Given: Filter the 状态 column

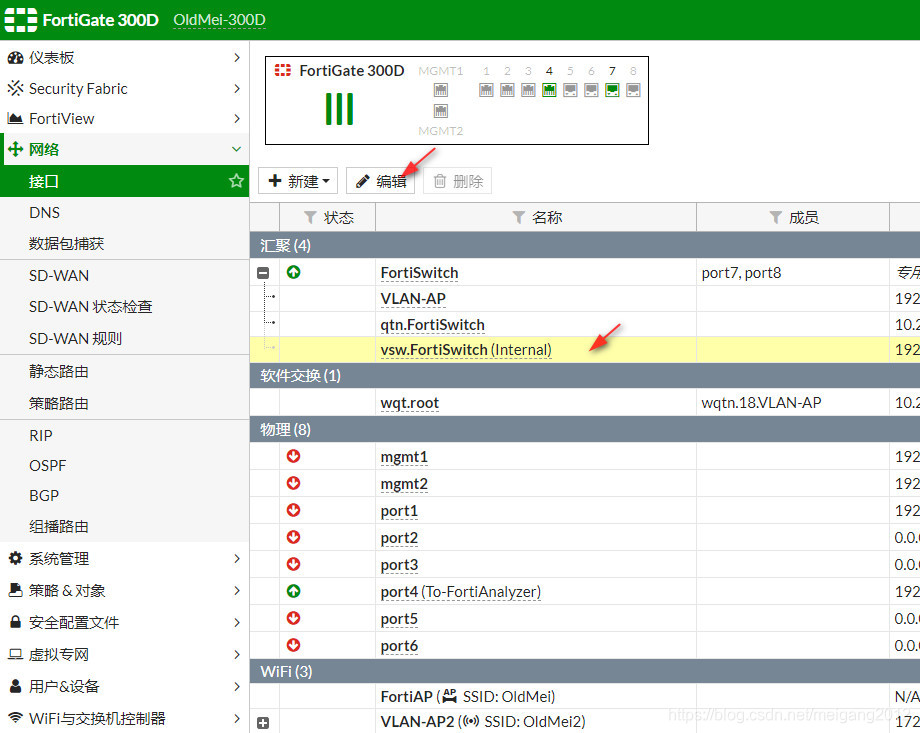Looking at the screenshot, I should coord(311,218).
